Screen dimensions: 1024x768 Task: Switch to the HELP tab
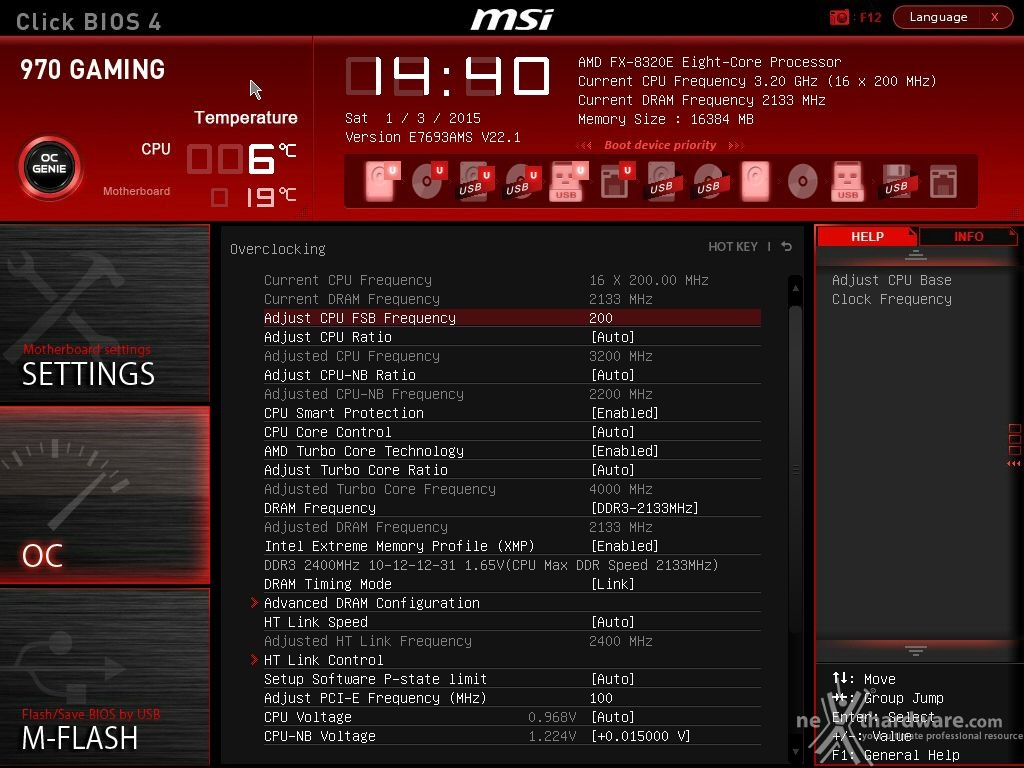pyautogui.click(x=867, y=236)
